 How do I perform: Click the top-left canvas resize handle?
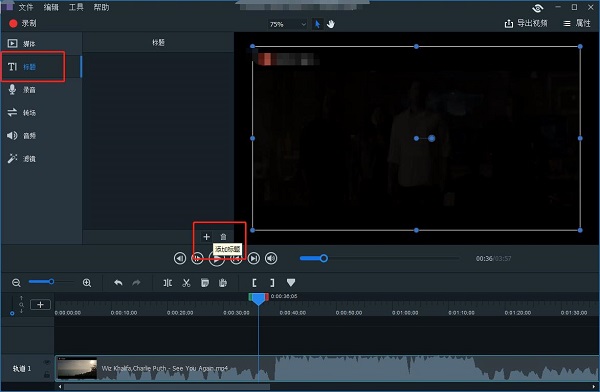(253, 46)
